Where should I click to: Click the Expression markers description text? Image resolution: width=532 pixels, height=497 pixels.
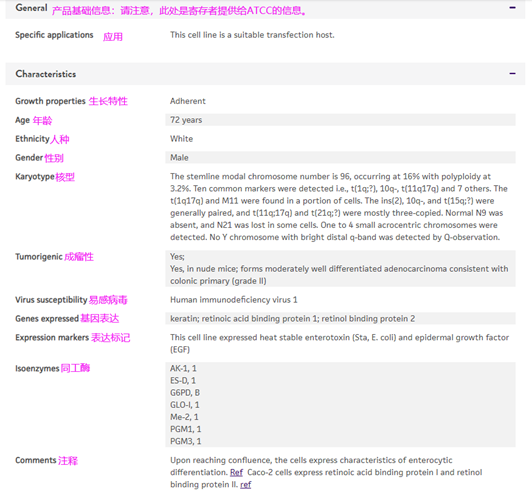click(339, 343)
